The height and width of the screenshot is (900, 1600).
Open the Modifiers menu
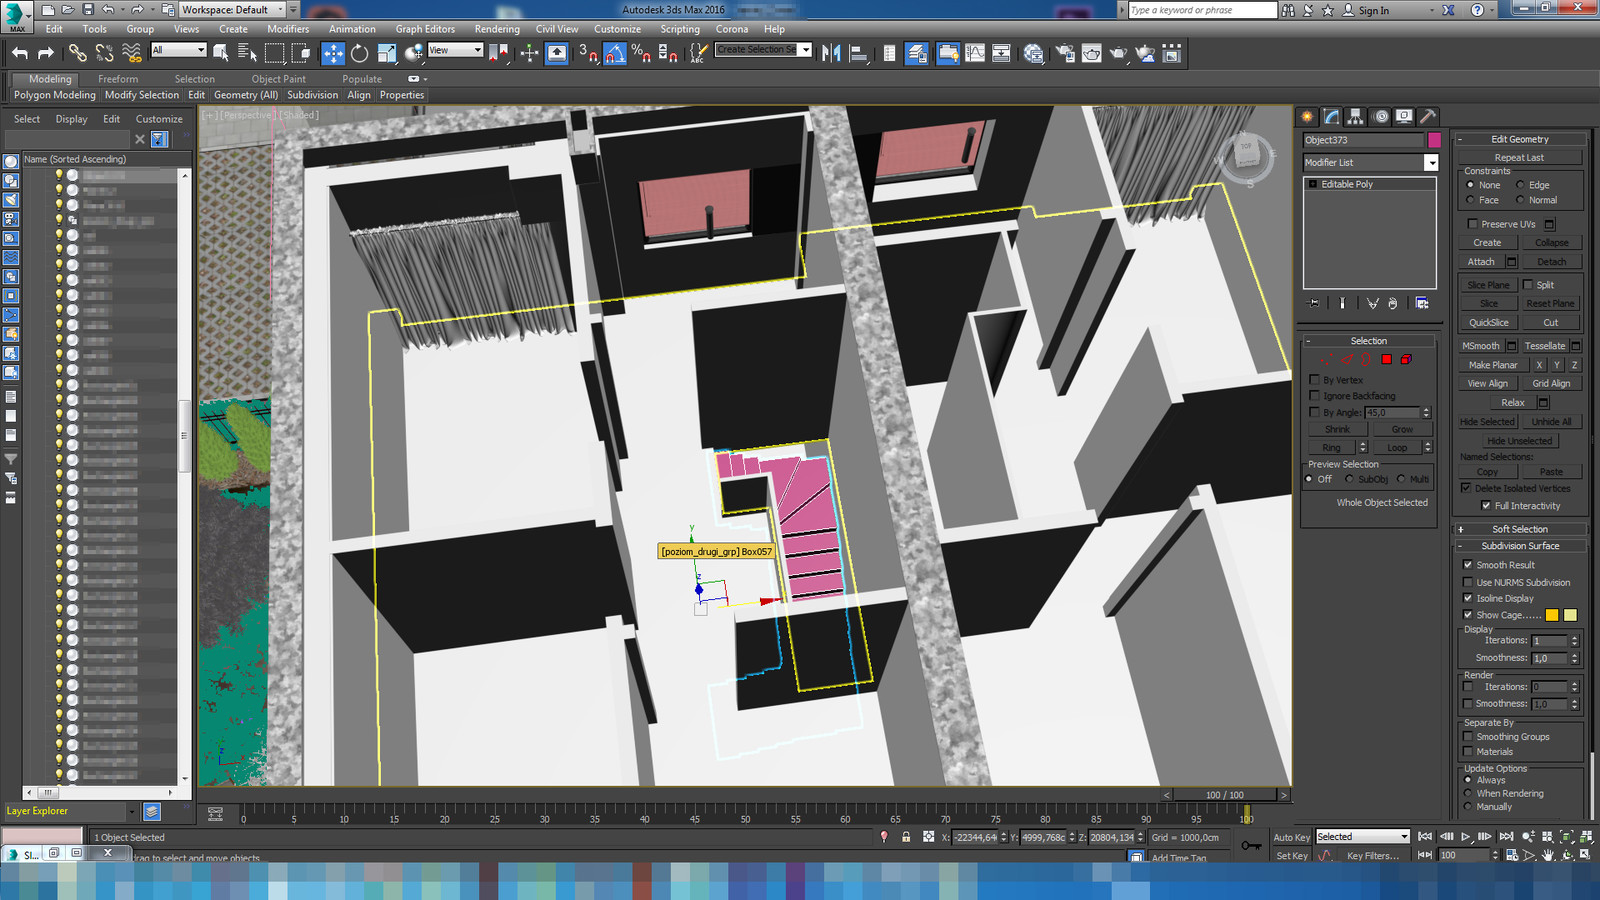(x=288, y=29)
